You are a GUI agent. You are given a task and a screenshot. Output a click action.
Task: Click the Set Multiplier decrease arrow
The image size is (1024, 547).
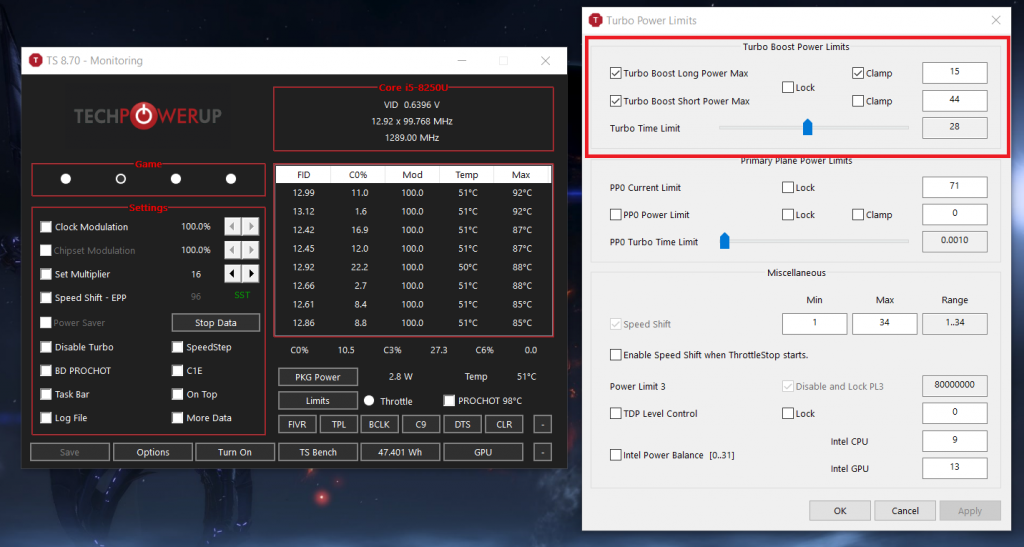click(232, 274)
